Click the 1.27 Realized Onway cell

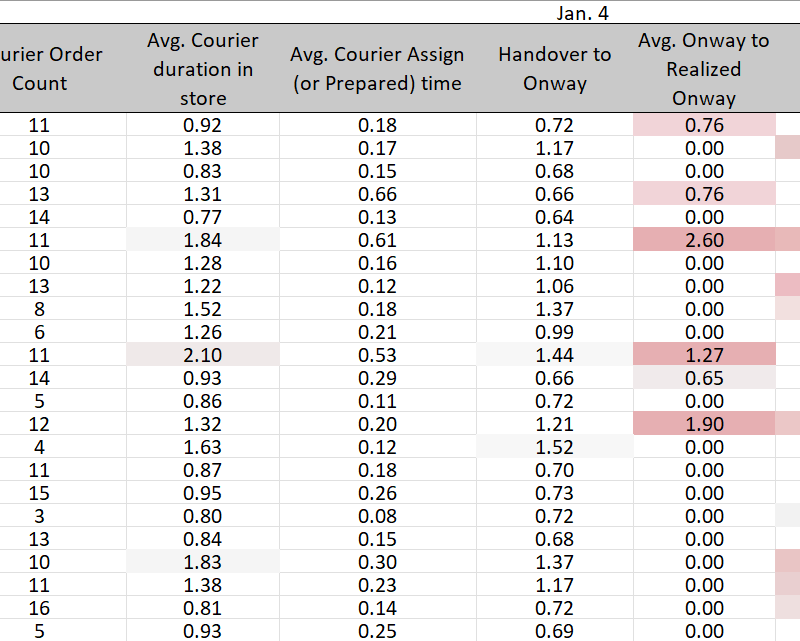coord(704,355)
